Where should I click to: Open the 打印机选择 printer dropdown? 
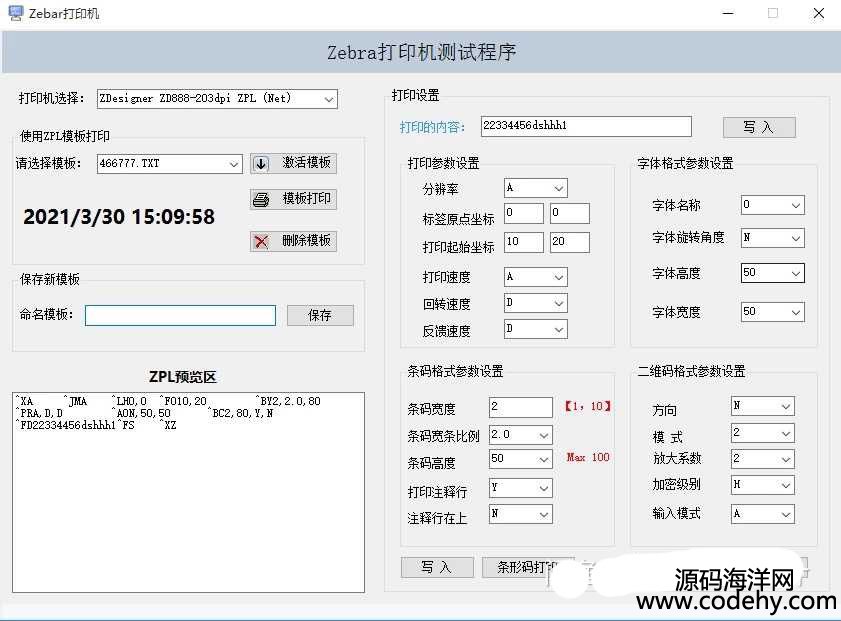[217, 99]
